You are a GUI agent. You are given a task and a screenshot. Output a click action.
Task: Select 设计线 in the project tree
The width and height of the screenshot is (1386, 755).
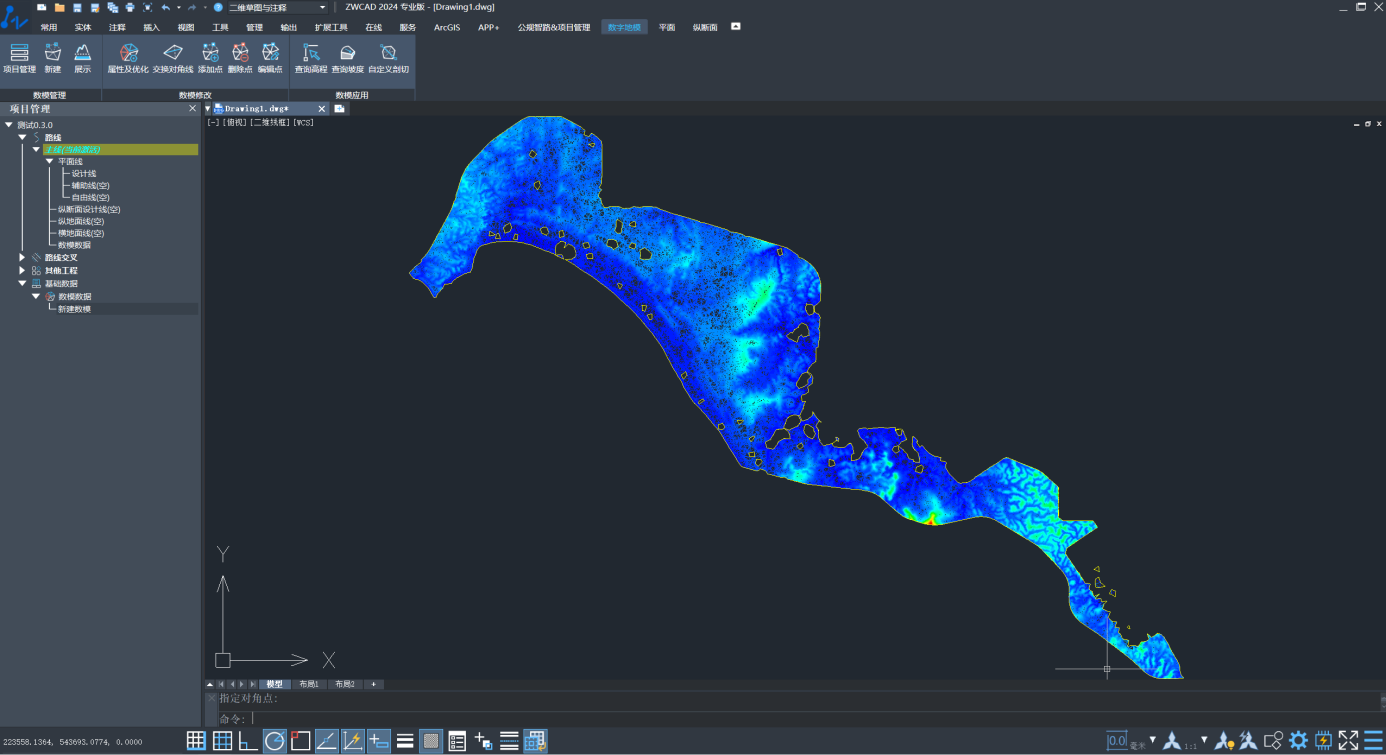[84, 174]
